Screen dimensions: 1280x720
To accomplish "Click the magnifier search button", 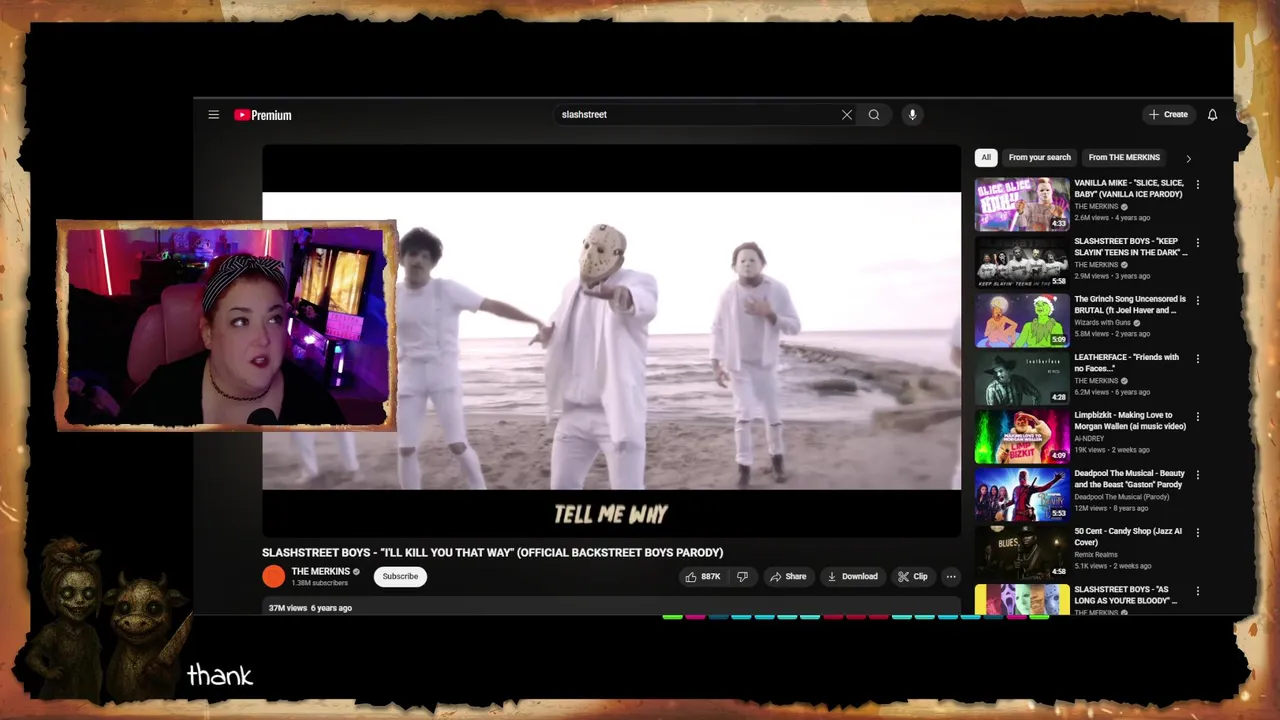I will click(874, 115).
